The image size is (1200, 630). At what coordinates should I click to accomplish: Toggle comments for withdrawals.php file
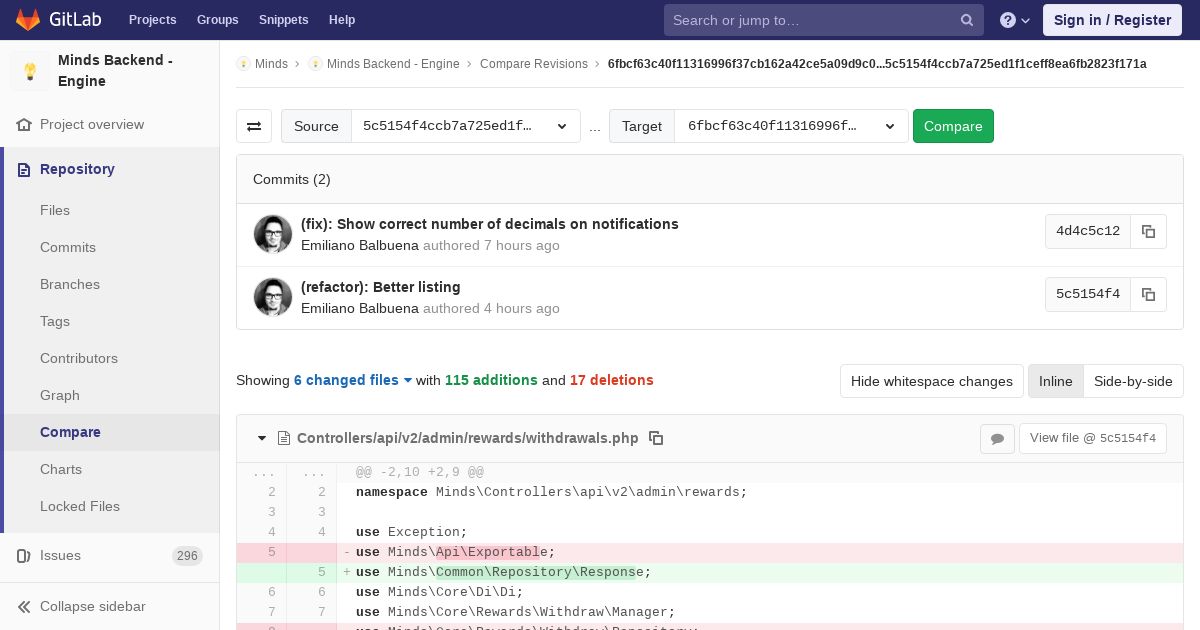[x=997, y=438]
